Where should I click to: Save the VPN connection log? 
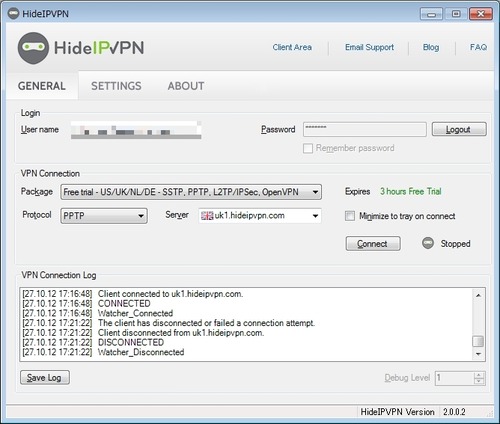(45, 378)
